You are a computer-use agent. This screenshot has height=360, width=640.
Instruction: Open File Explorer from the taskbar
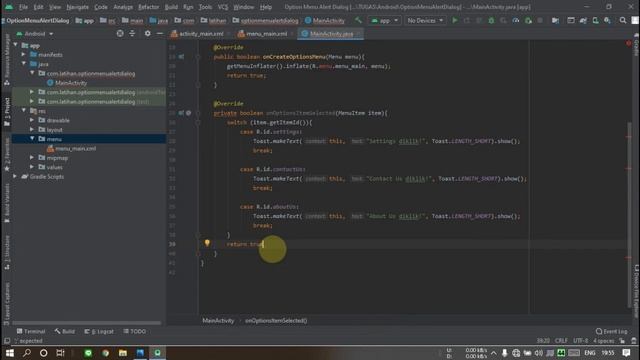pos(122,353)
